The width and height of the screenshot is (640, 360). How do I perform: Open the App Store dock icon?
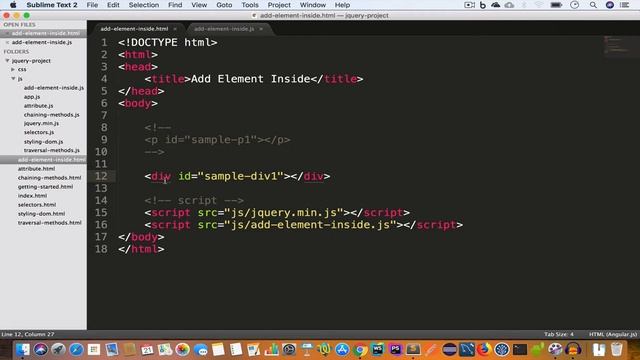point(342,350)
